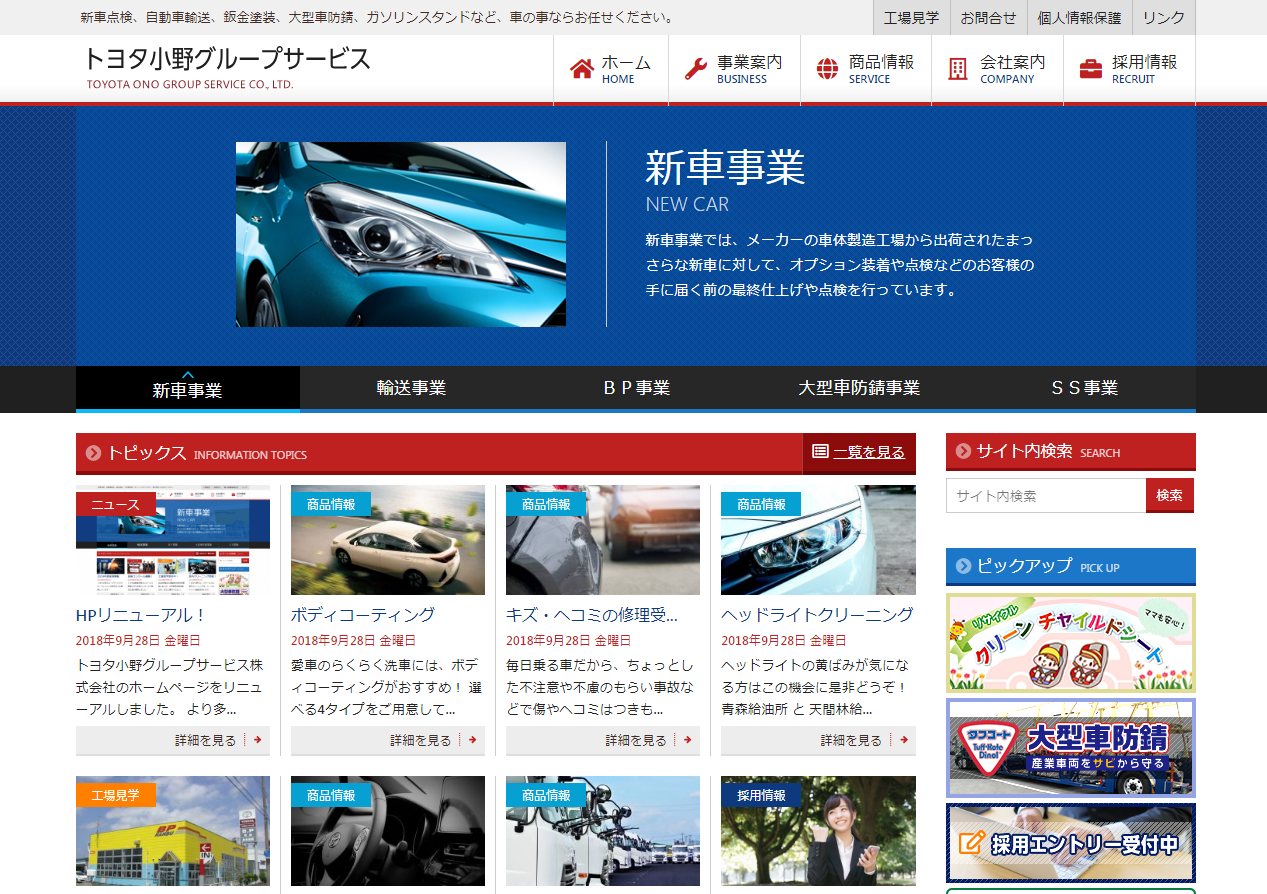This screenshot has width=1267, height=894.
Task: Open ボディコーティング article thumbnail
Action: (x=388, y=540)
